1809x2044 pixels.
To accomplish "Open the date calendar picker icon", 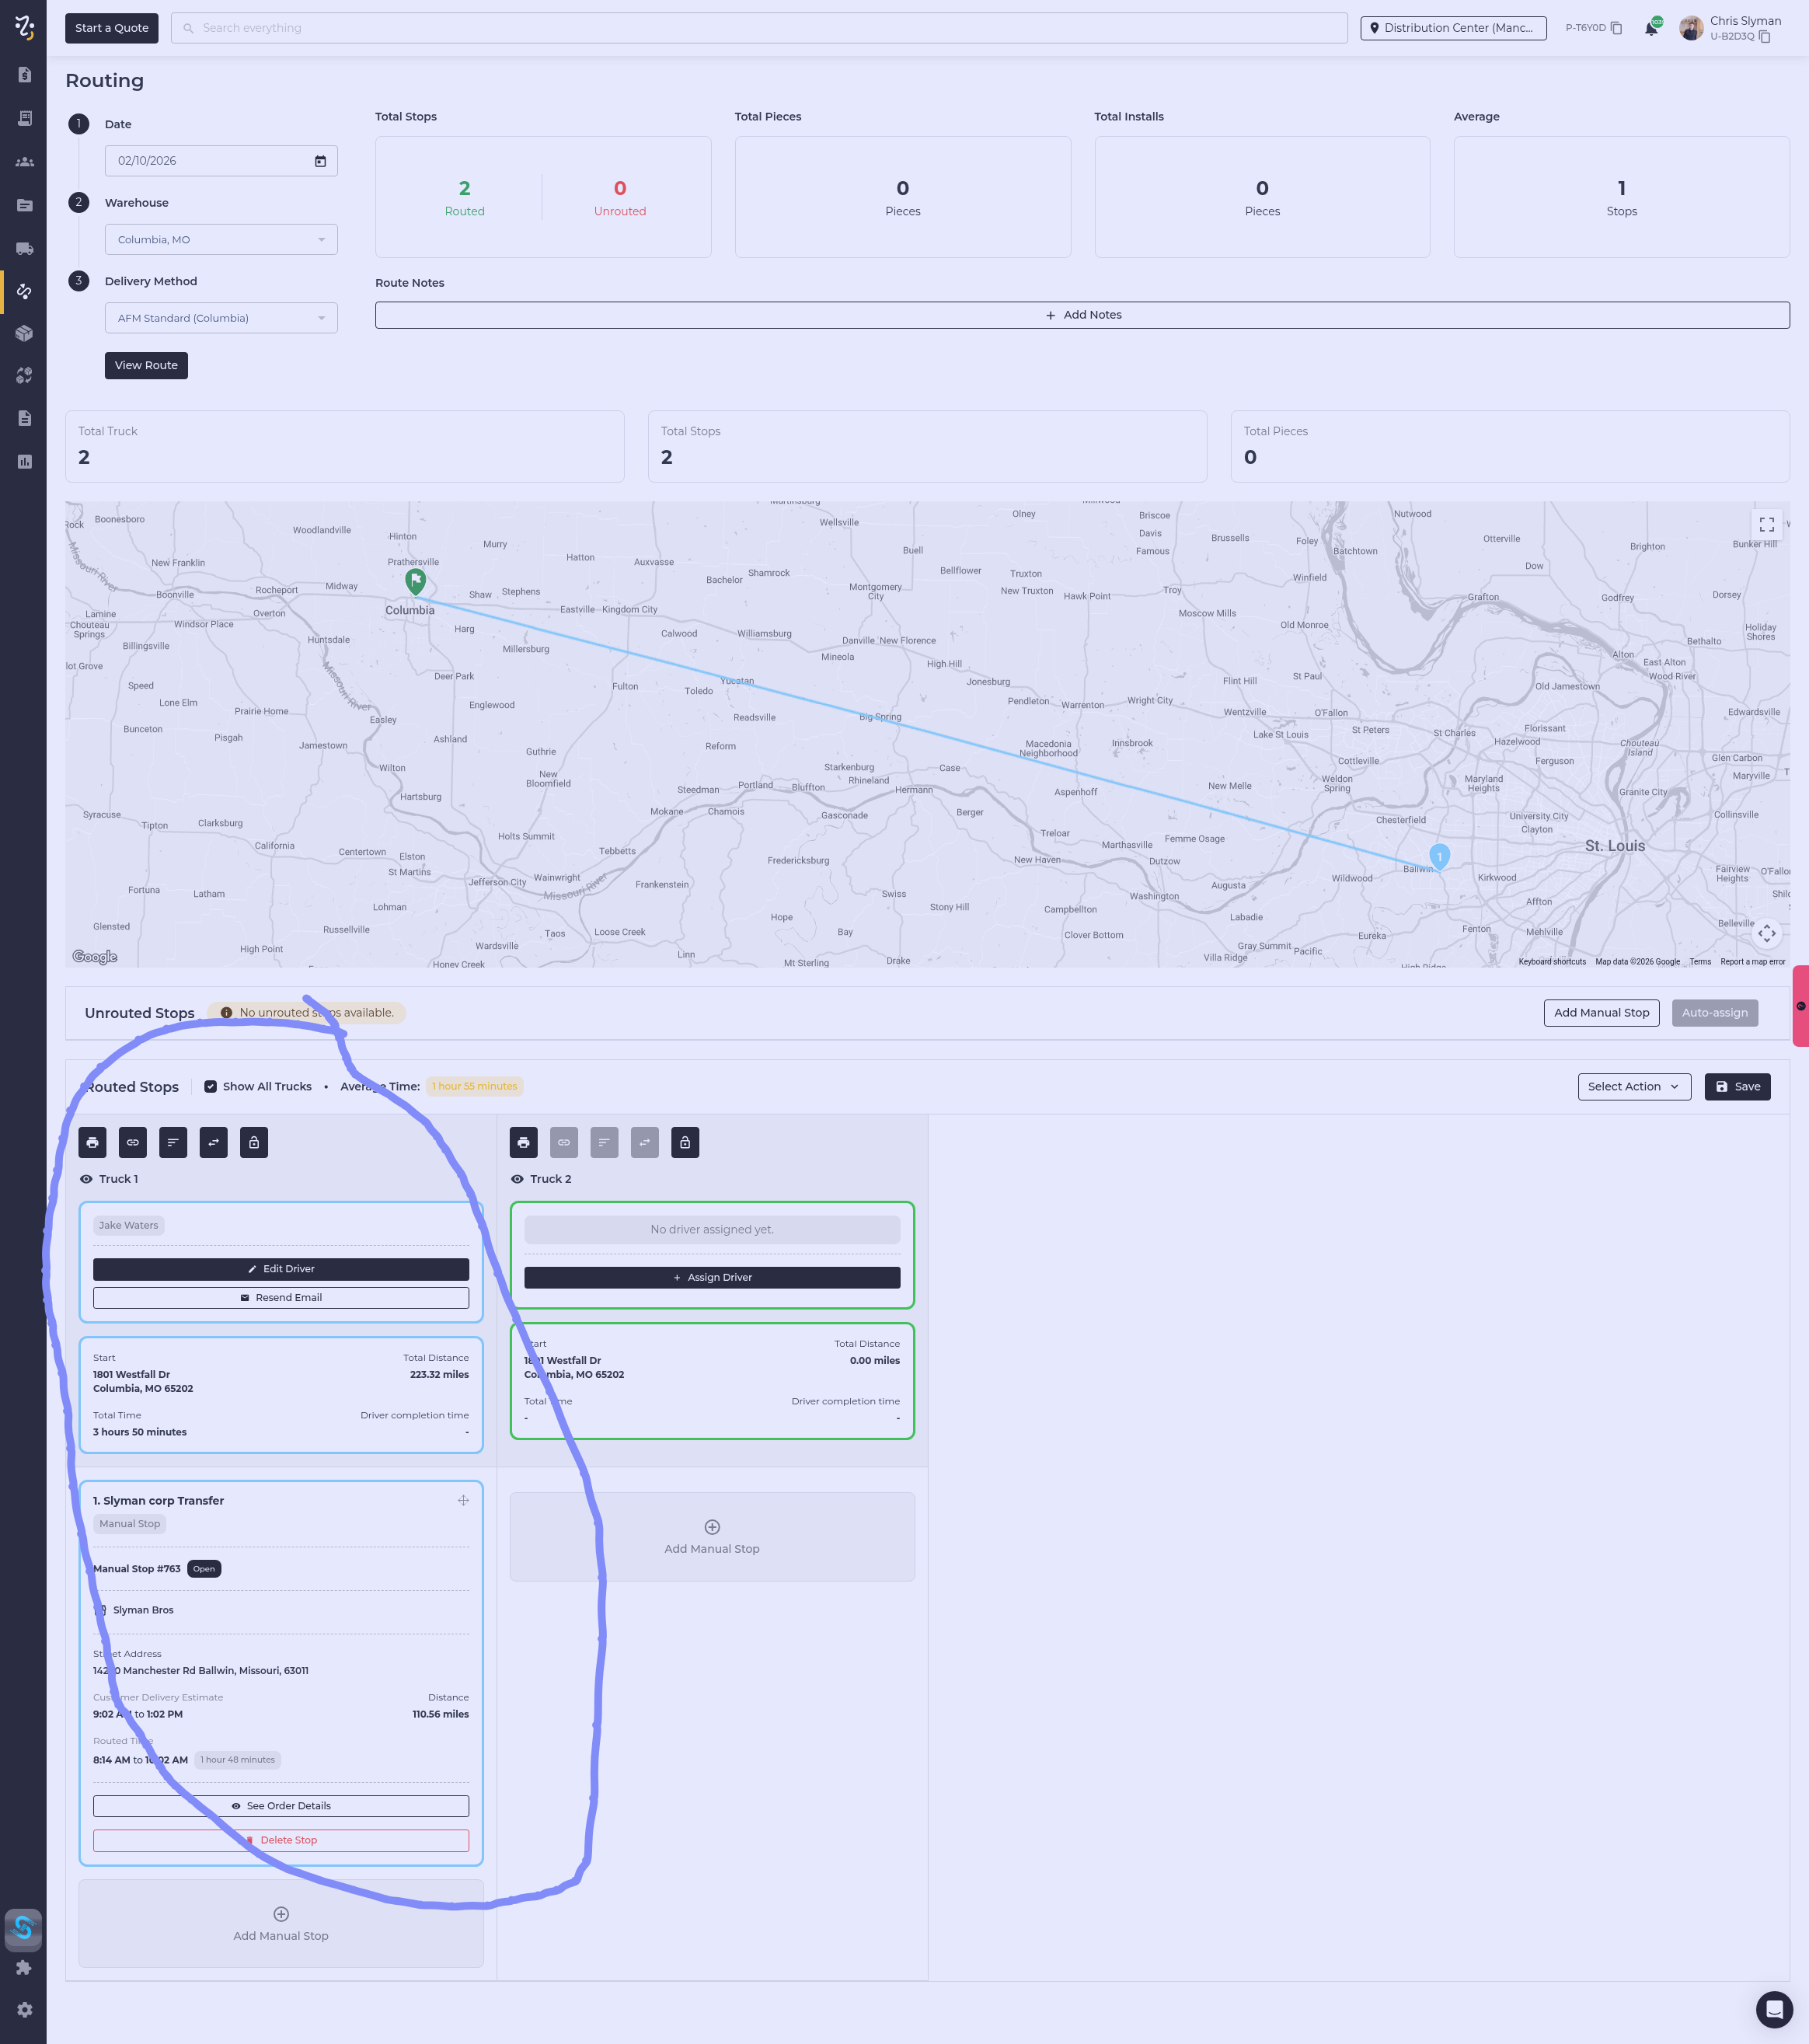I will tap(320, 161).
